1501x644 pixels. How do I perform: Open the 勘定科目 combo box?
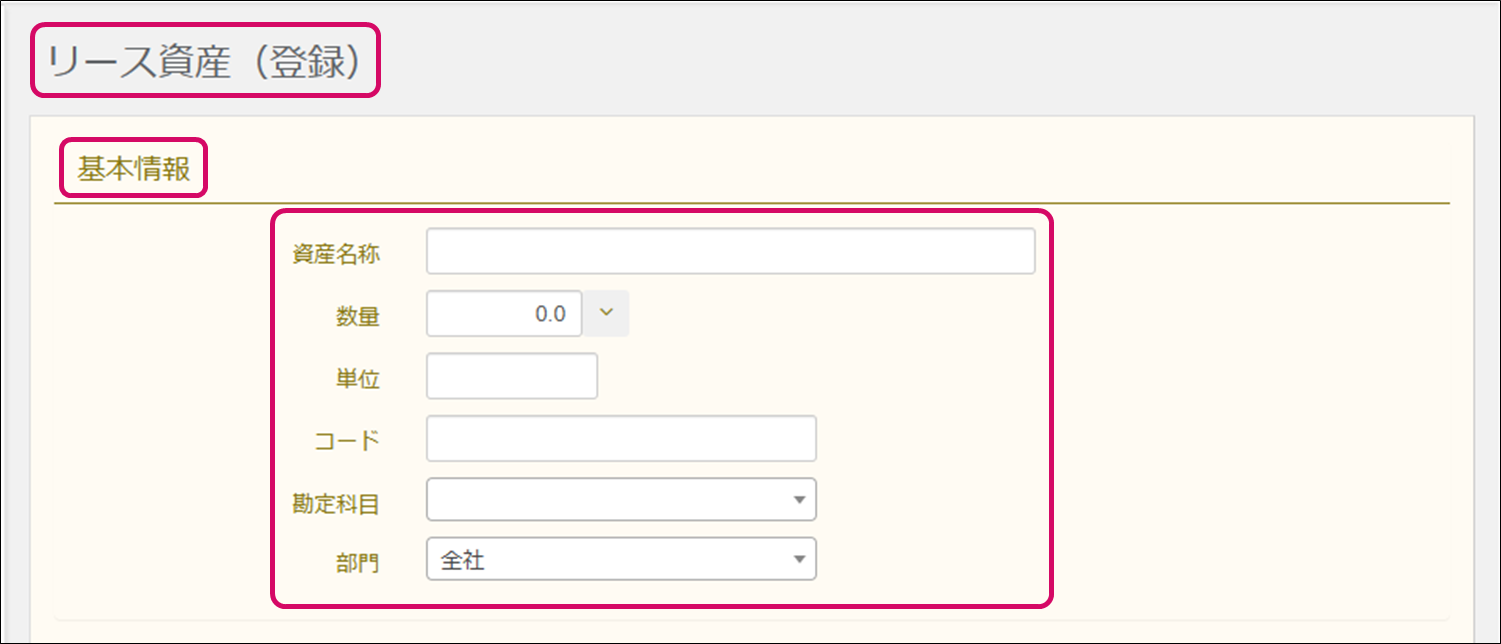(610, 500)
